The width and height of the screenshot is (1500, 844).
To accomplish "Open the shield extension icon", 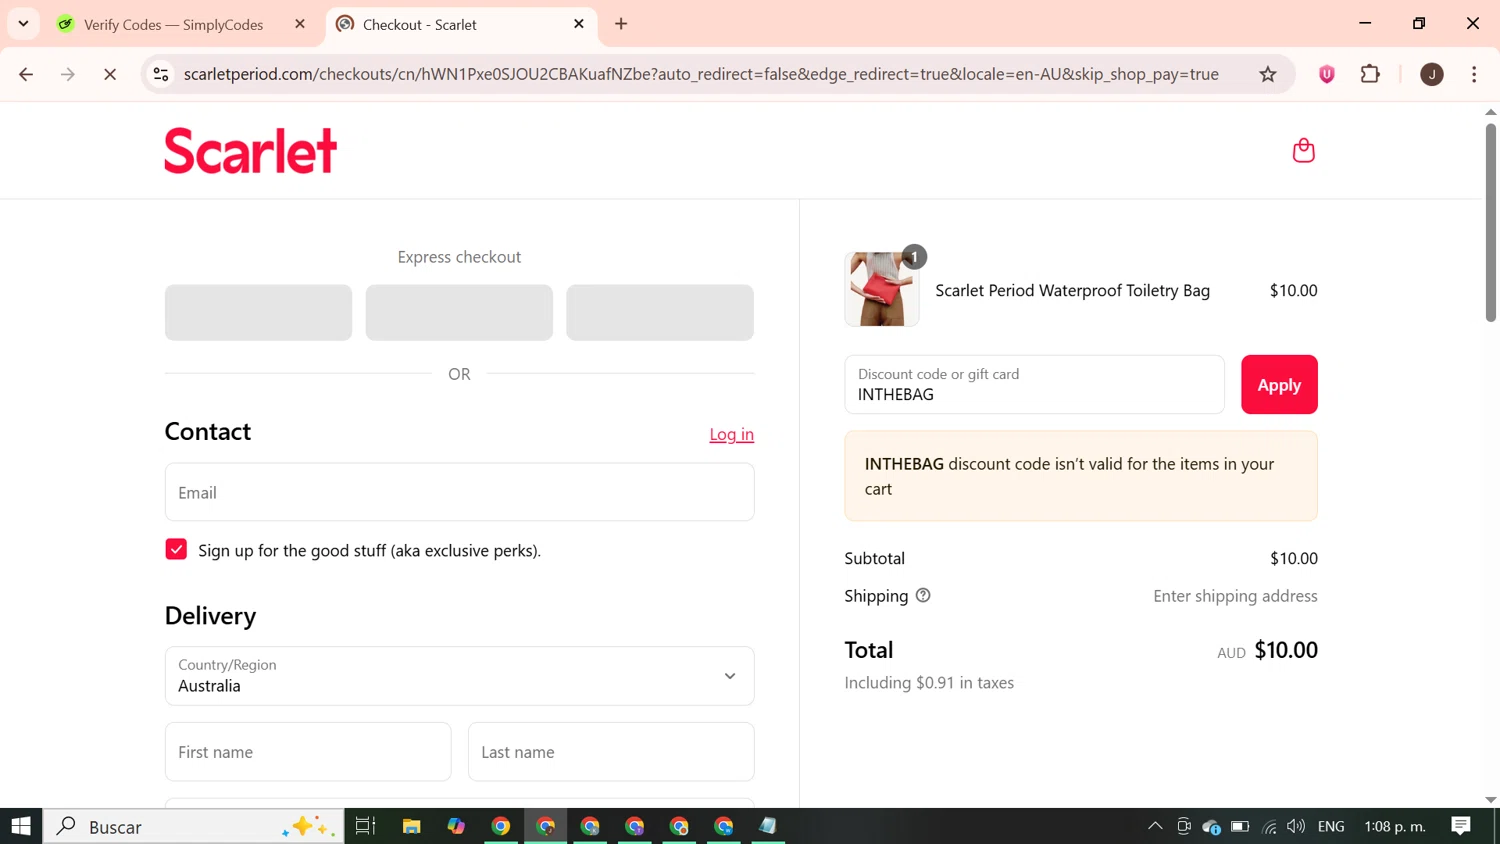I will pos(1327,74).
